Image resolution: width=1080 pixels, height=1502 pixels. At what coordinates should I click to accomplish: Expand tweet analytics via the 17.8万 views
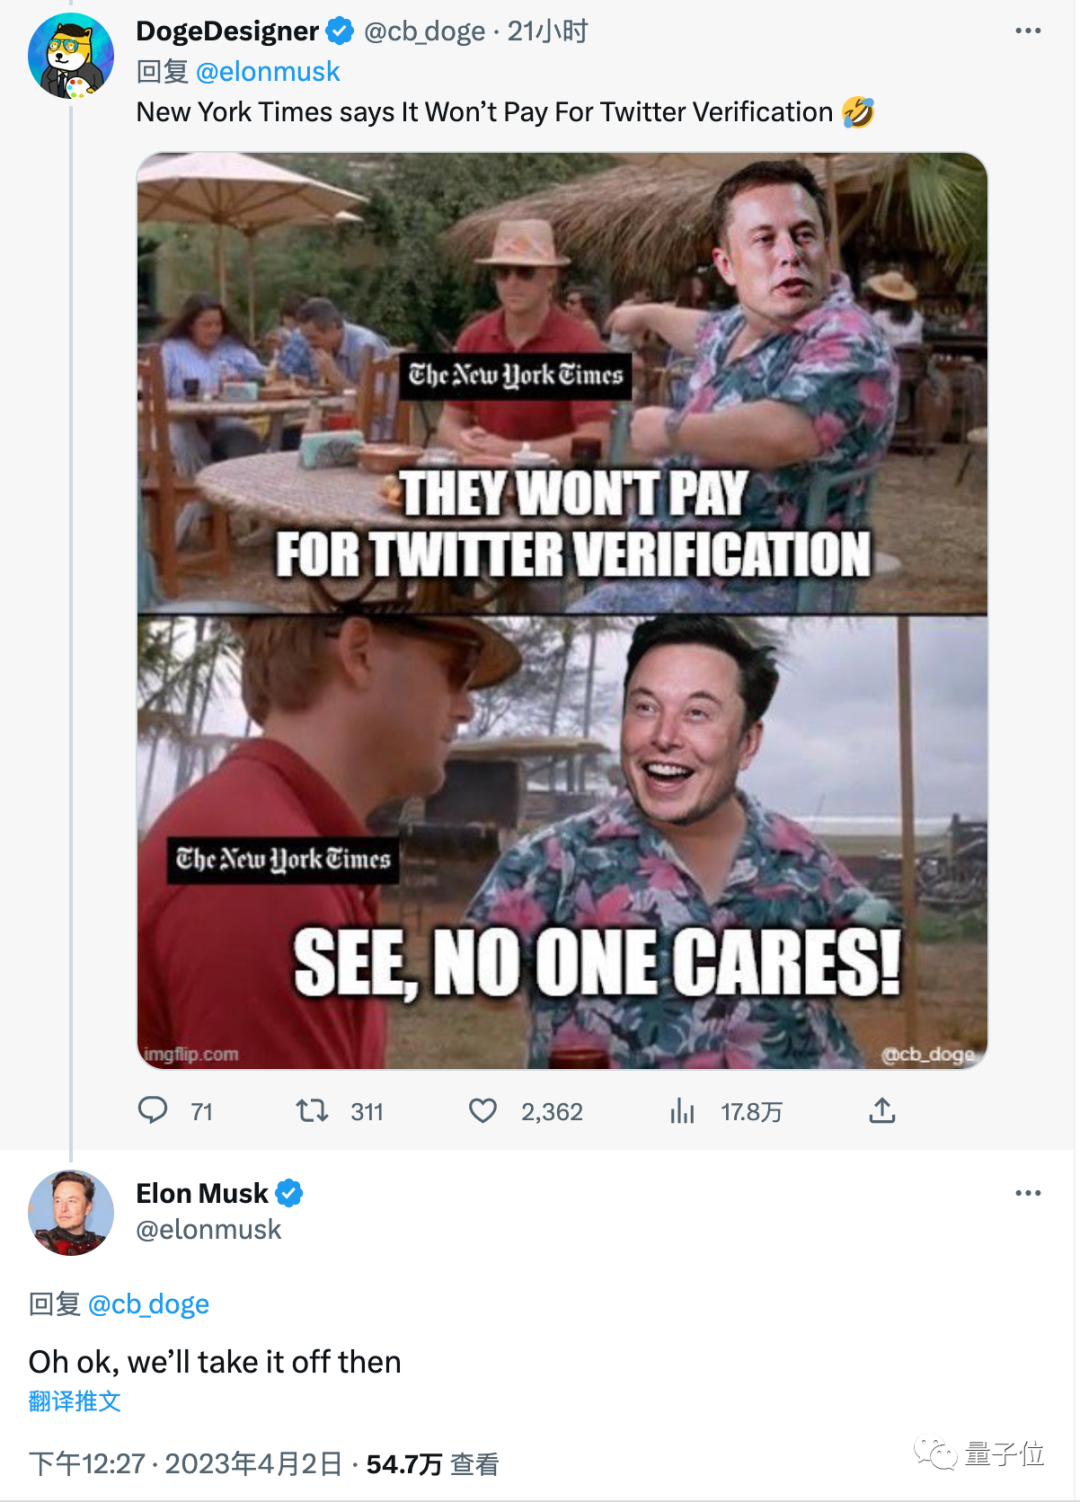click(x=750, y=1111)
